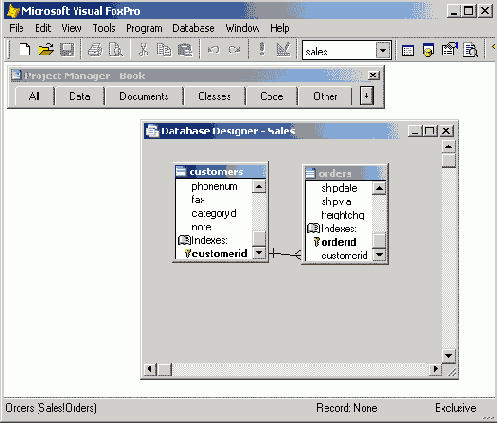This screenshot has height=423, width=497.
Task: Switch to the Classes tab
Action: click(214, 96)
